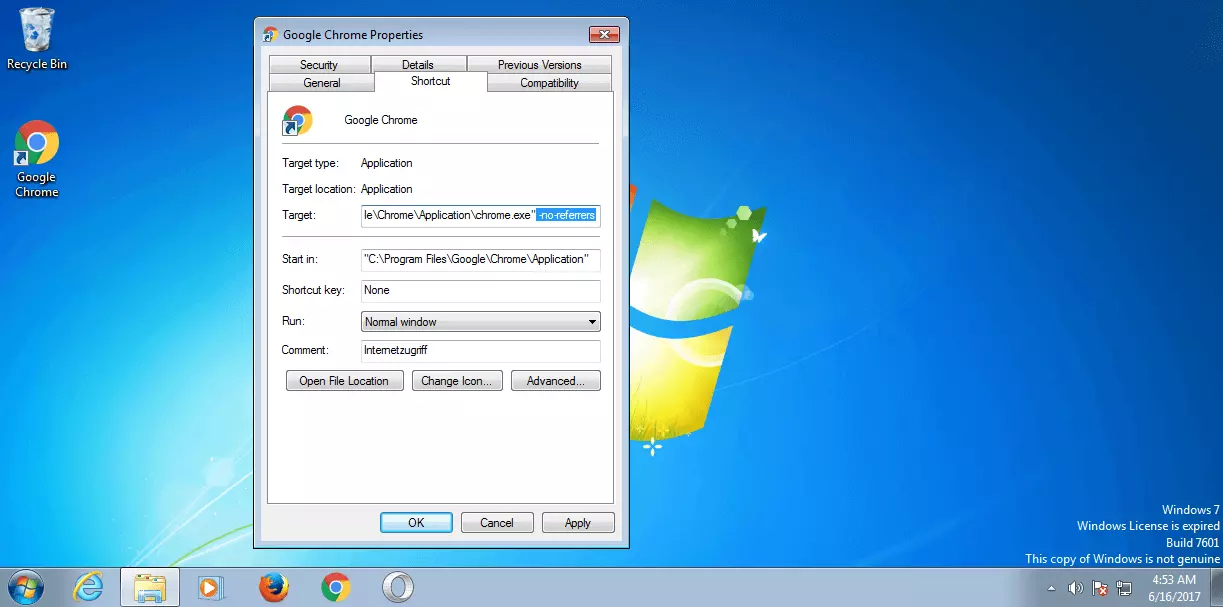This screenshot has width=1223, height=607.
Task: Open Windows Media Player taskbar icon
Action: point(211,588)
